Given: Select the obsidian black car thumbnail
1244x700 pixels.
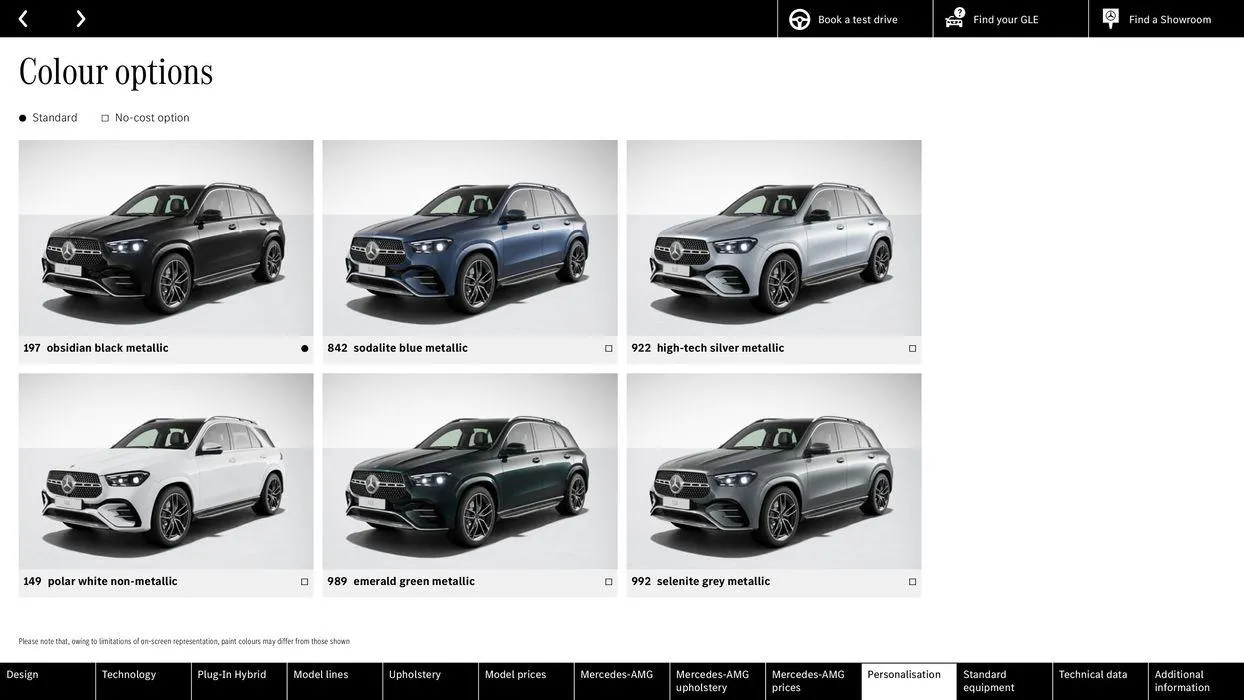Looking at the screenshot, I should [x=166, y=238].
